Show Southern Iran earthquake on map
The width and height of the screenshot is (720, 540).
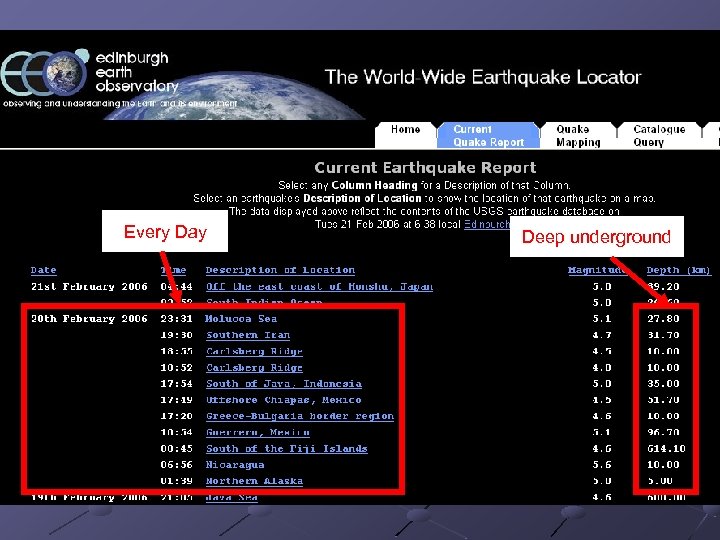[x=248, y=335]
